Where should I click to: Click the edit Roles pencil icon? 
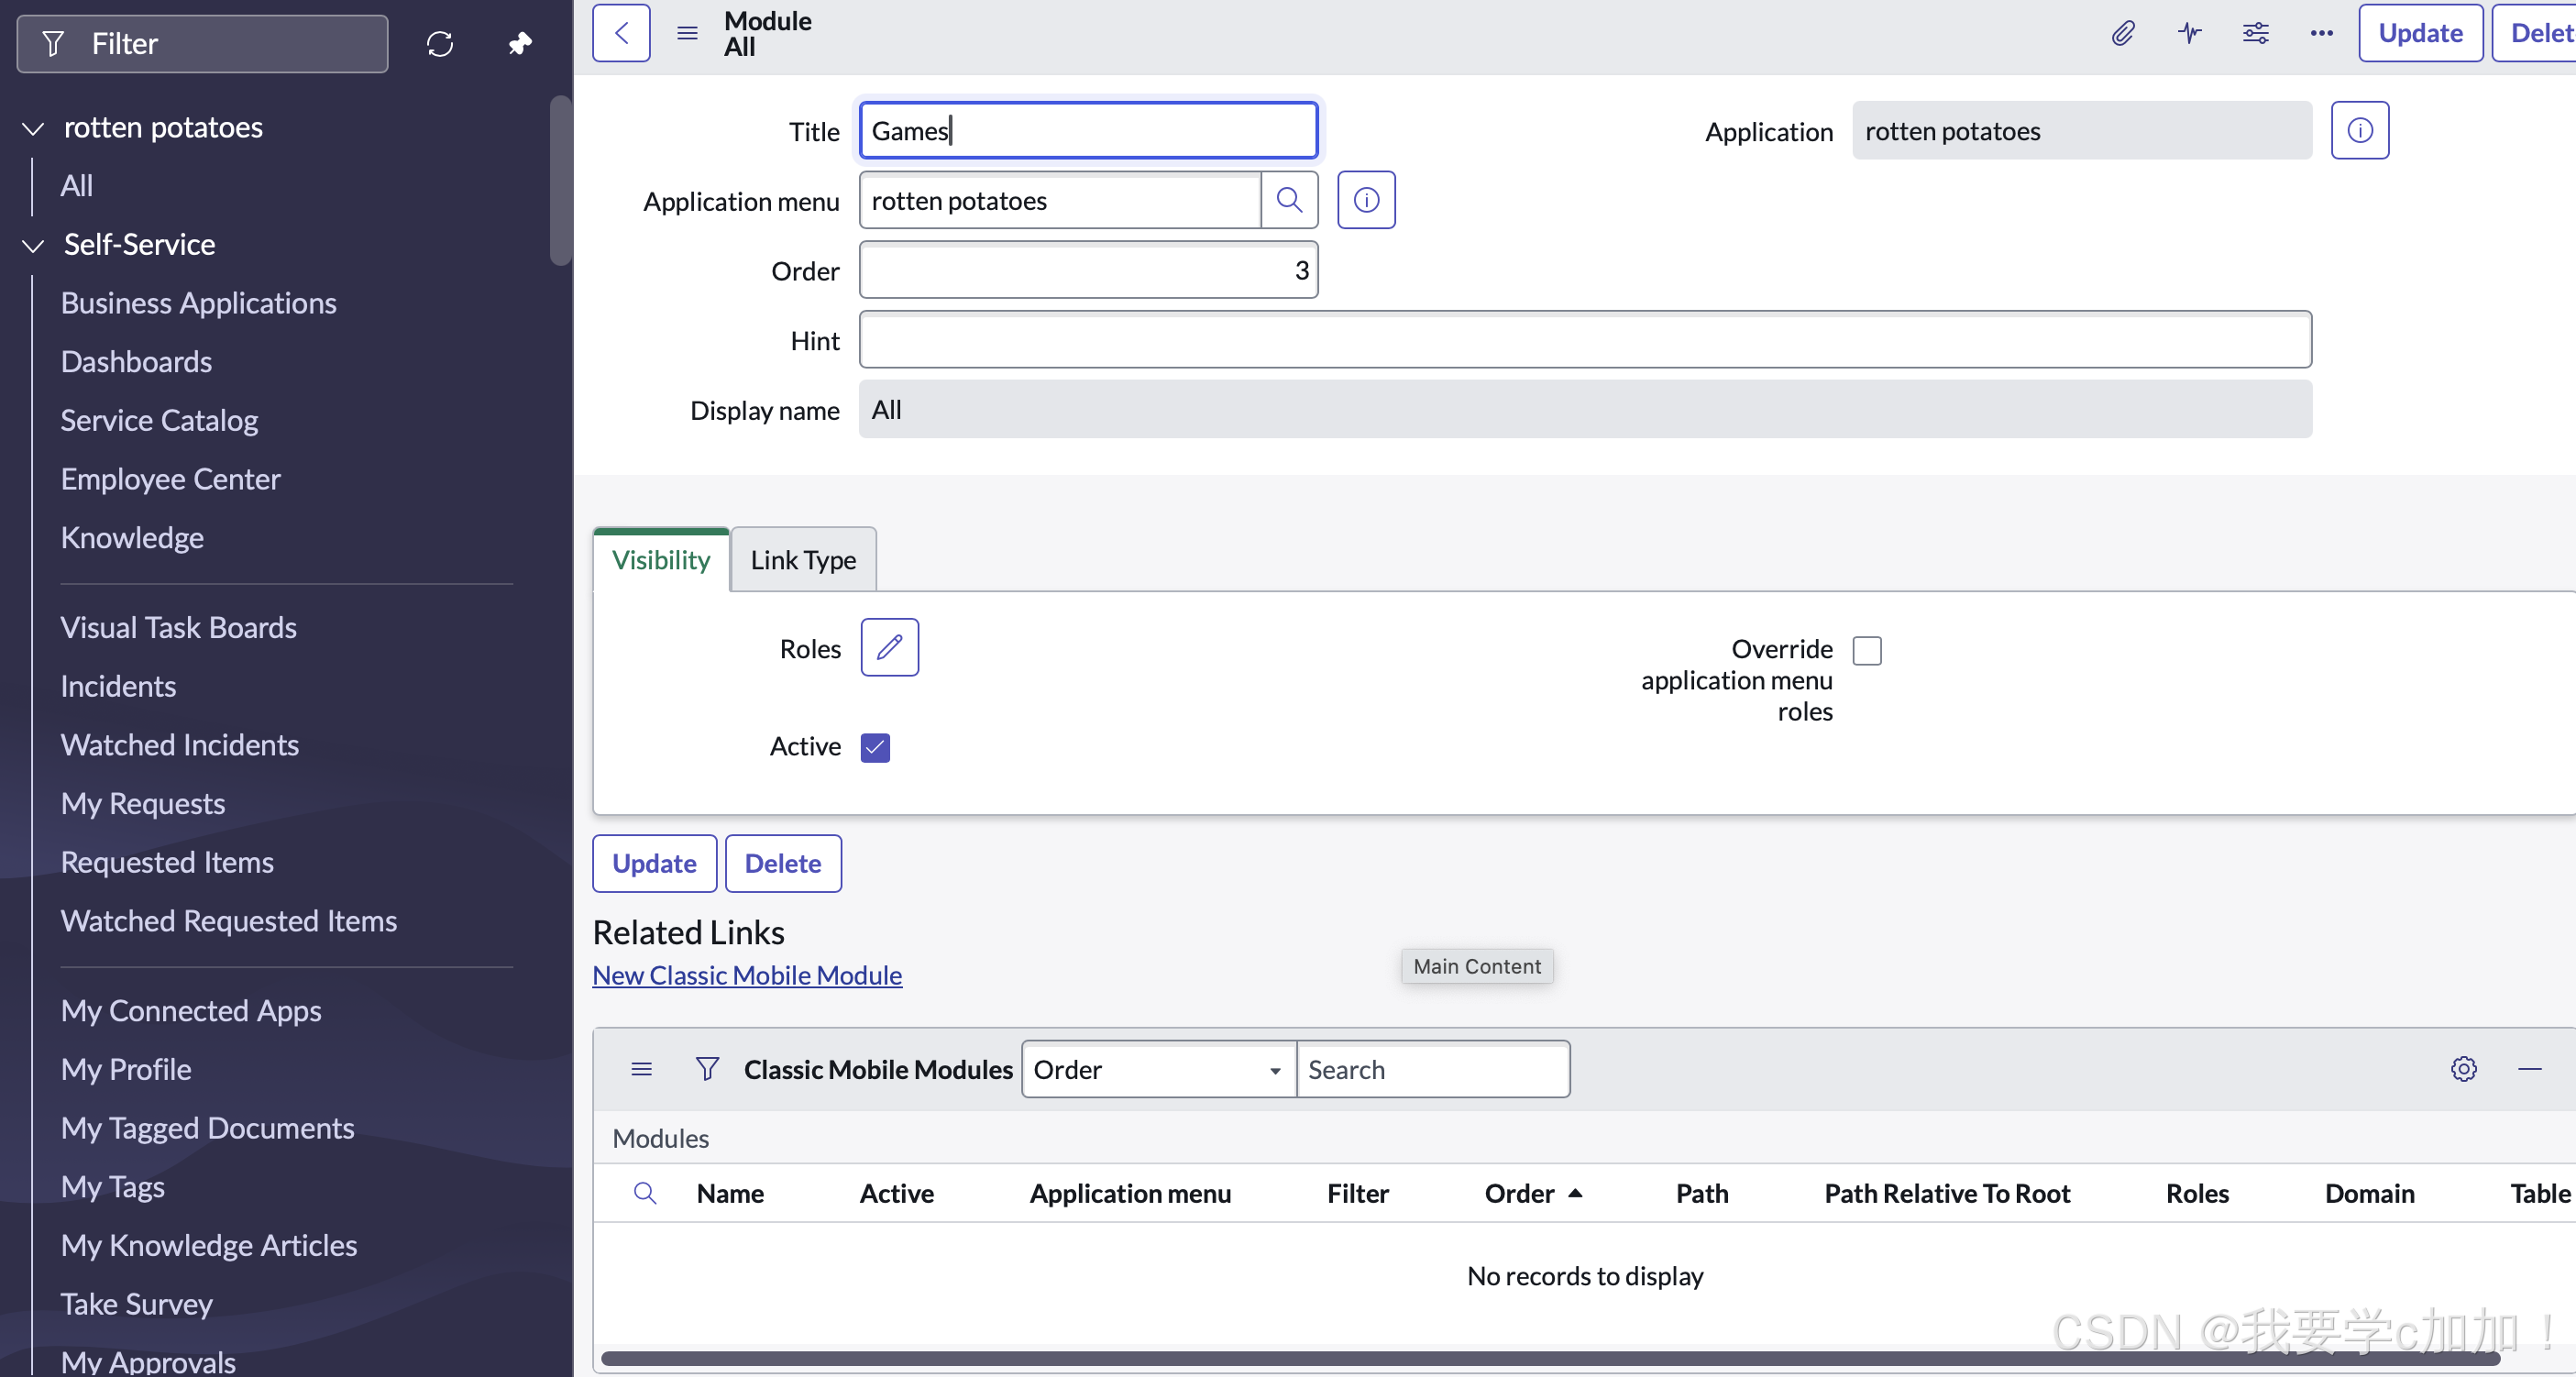click(889, 648)
